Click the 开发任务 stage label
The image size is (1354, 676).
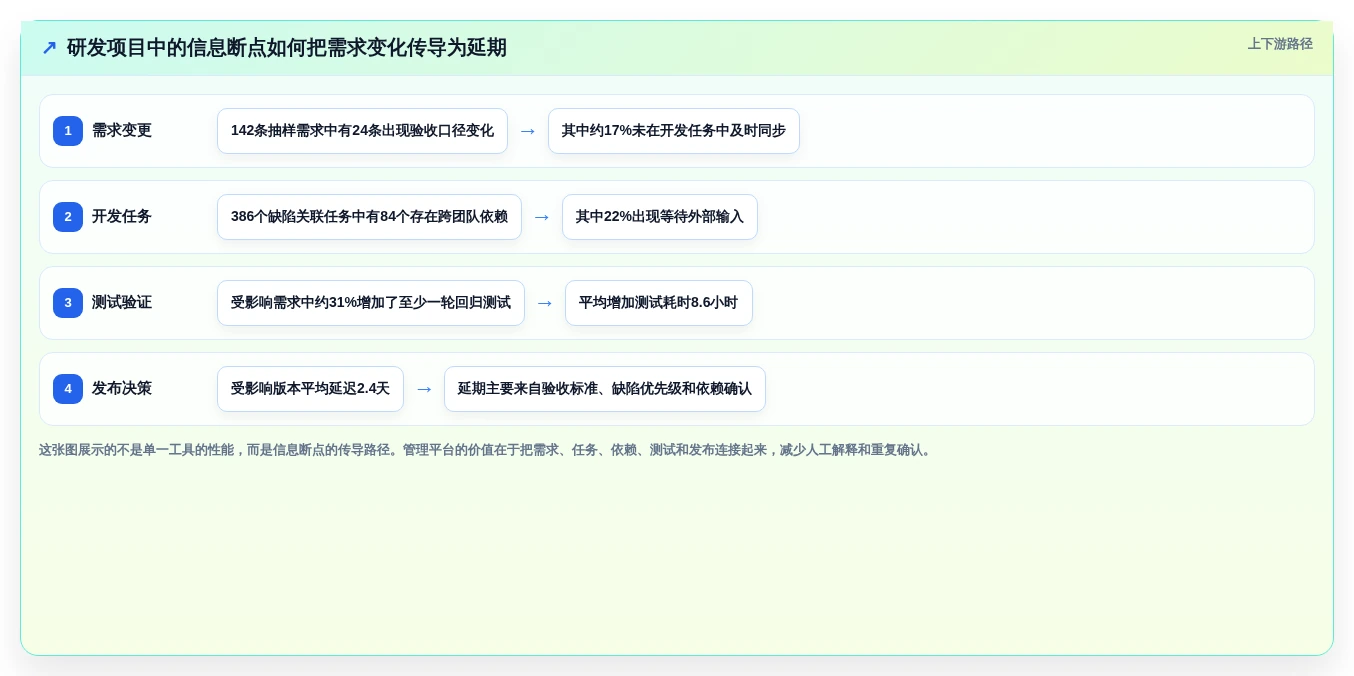pyautogui.click(x=122, y=217)
